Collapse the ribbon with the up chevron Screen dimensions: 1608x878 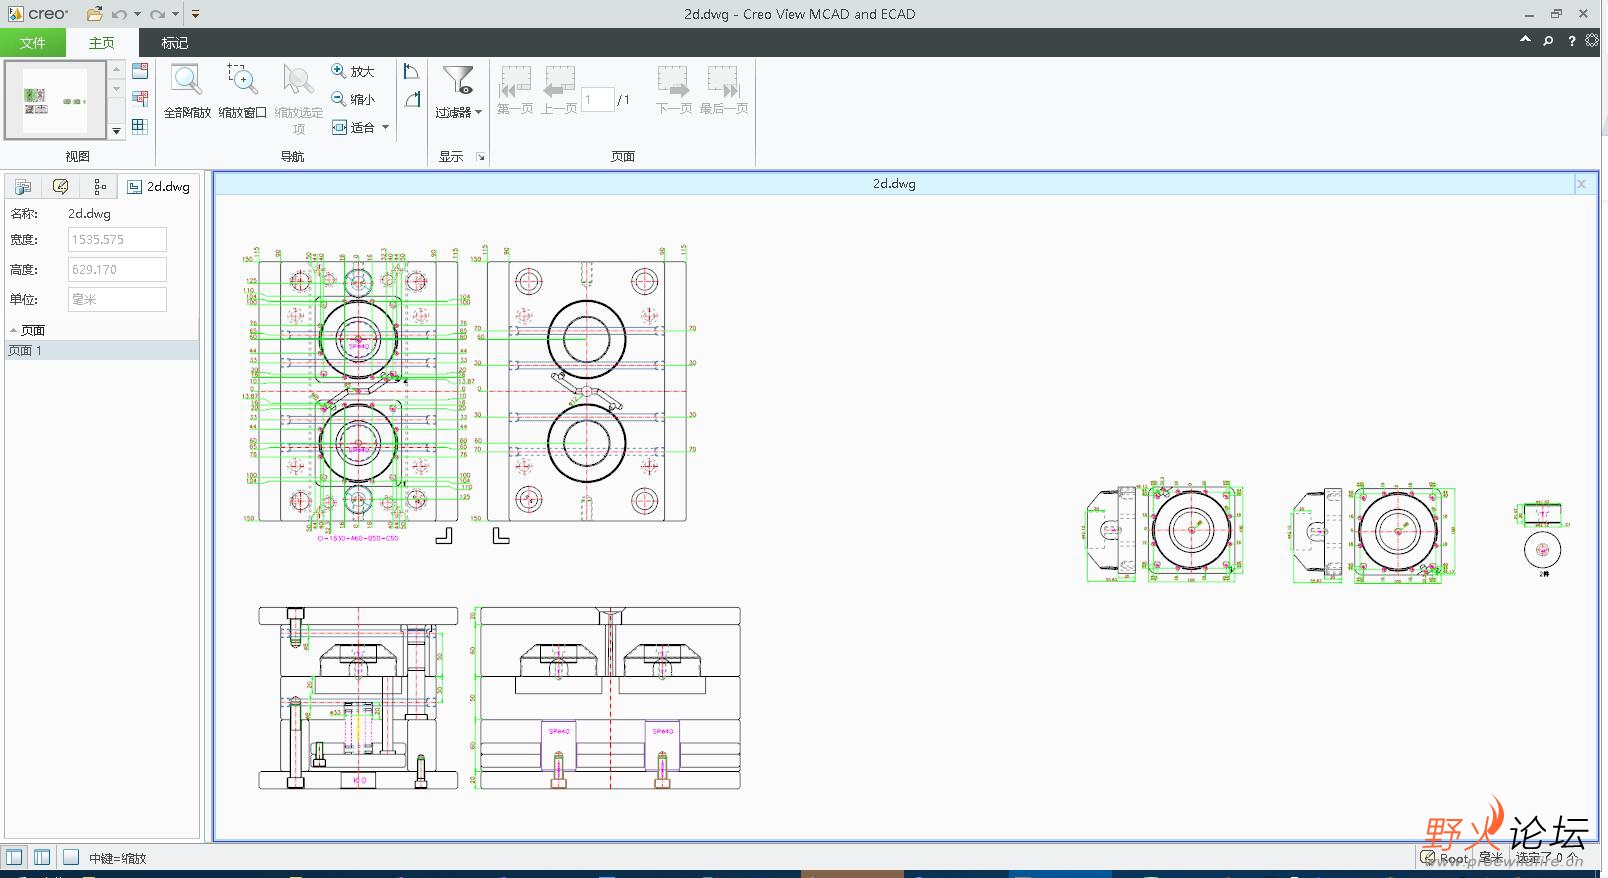[1525, 40]
